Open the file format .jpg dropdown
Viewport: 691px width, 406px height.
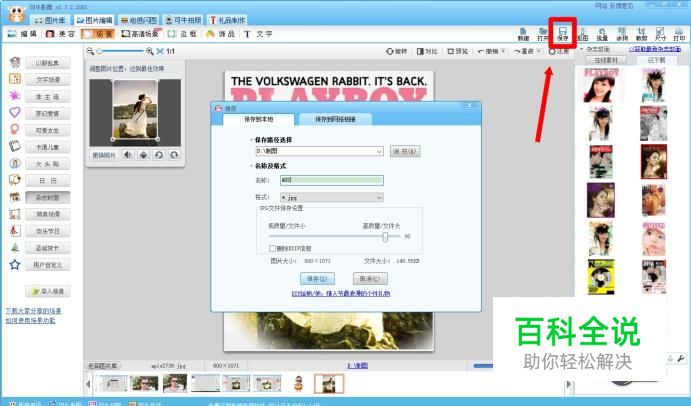coord(379,197)
